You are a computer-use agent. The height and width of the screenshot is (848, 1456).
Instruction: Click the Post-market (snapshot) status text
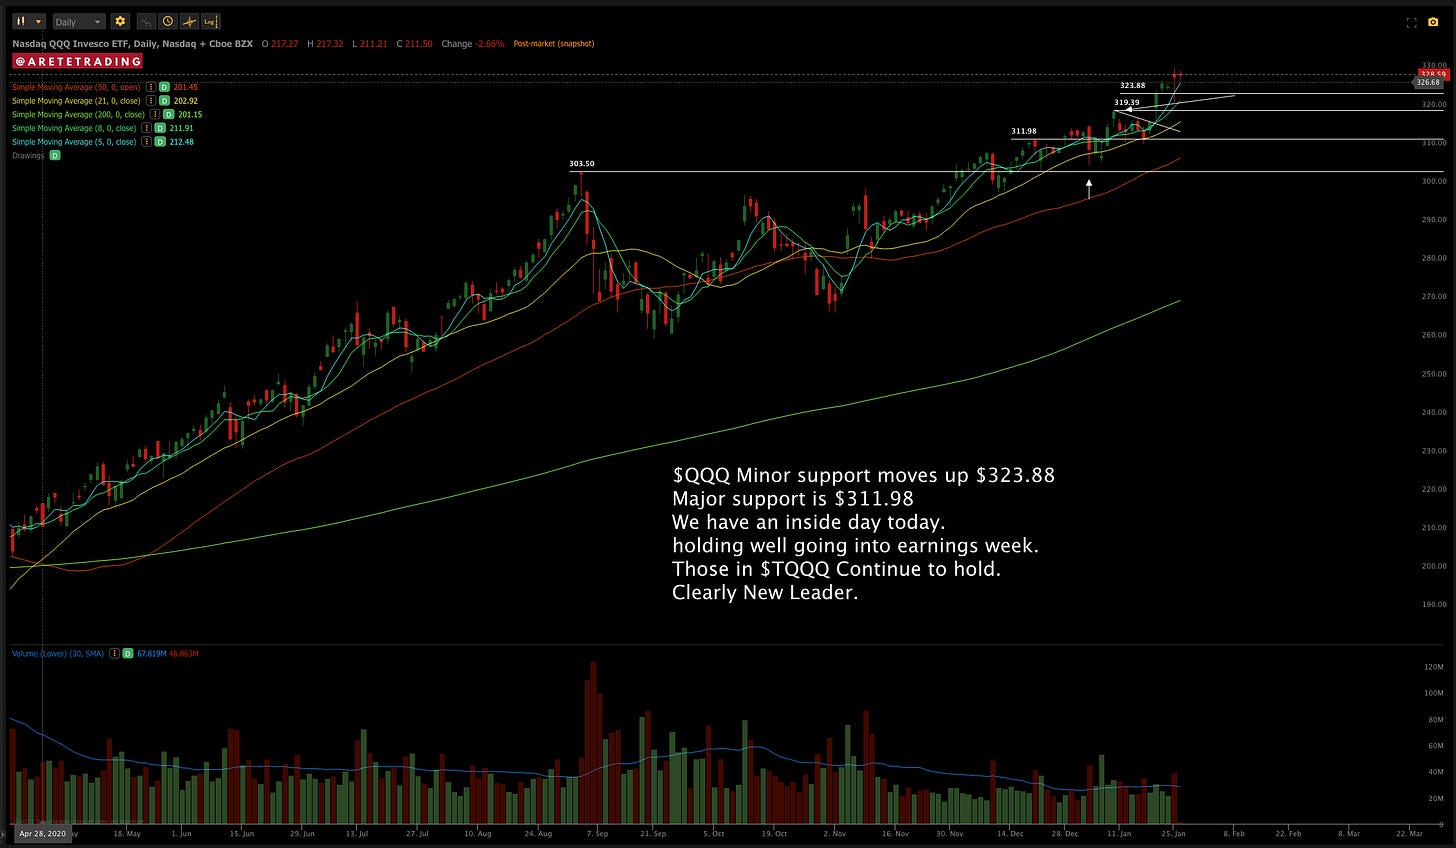(553, 44)
